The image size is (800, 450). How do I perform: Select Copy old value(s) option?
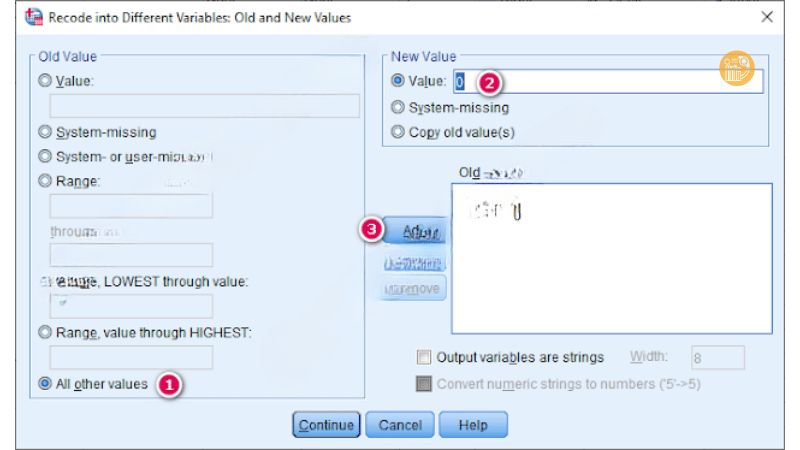[x=398, y=131]
